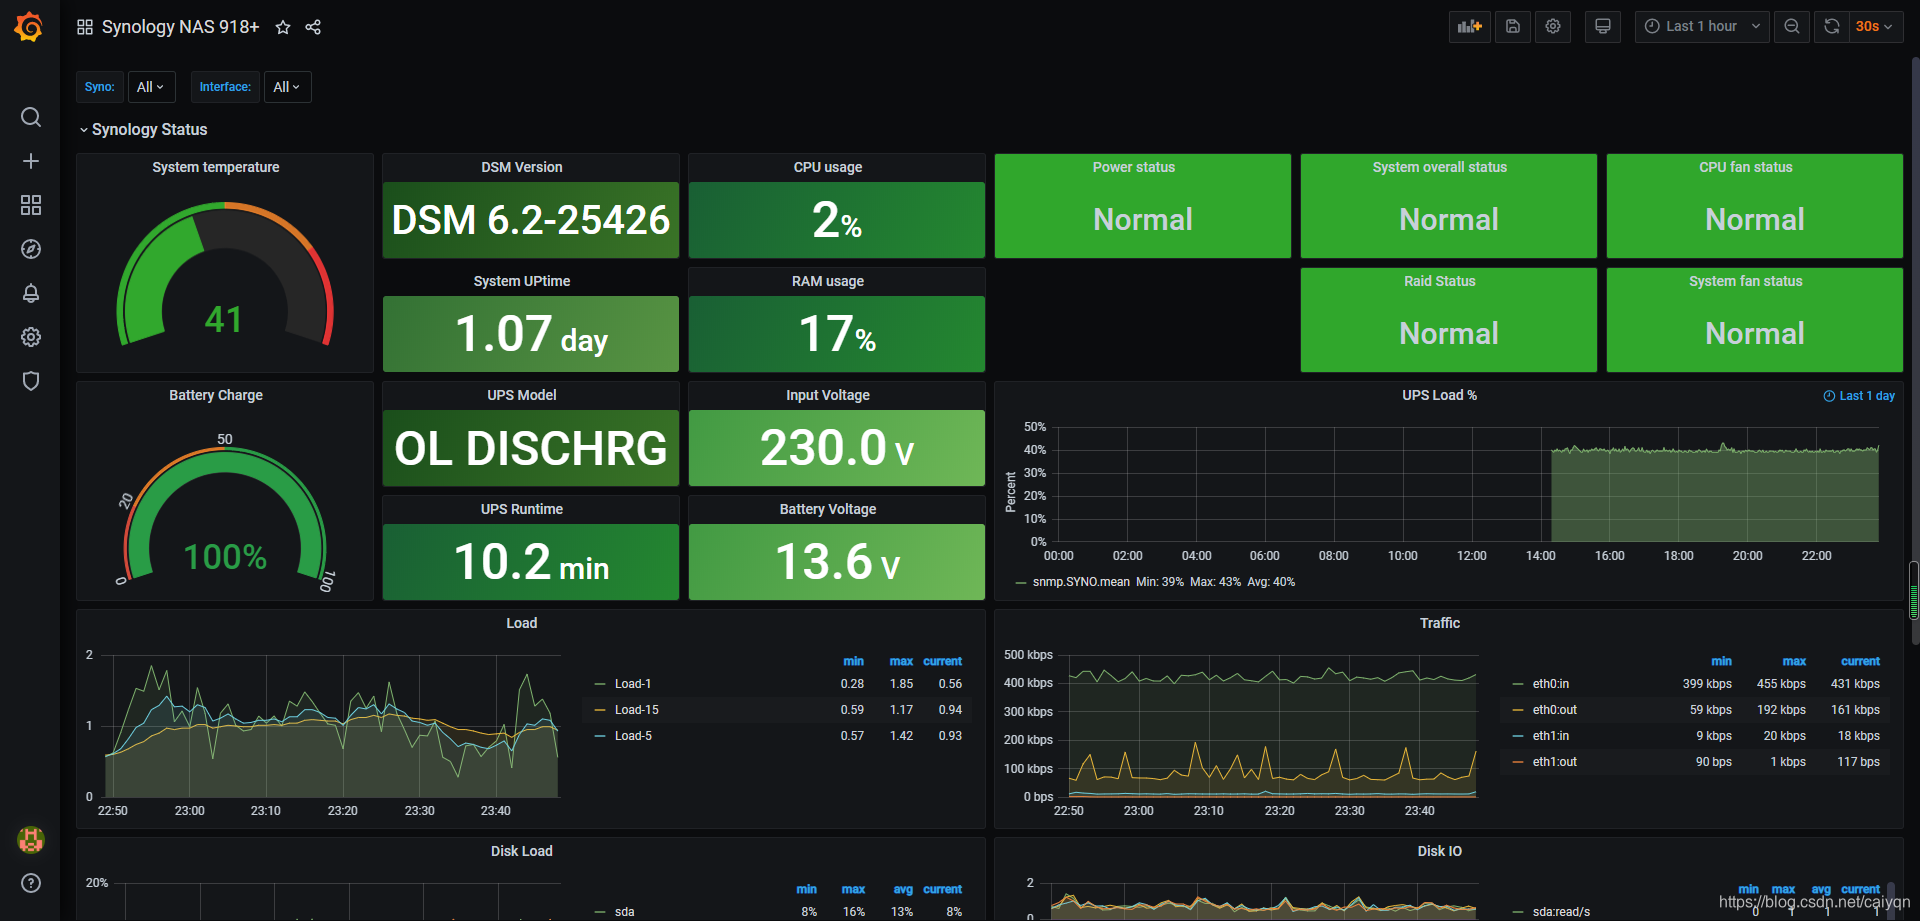The image size is (1920, 921).
Task: Sort Disk Load legend by avg column
Action: [x=903, y=890]
